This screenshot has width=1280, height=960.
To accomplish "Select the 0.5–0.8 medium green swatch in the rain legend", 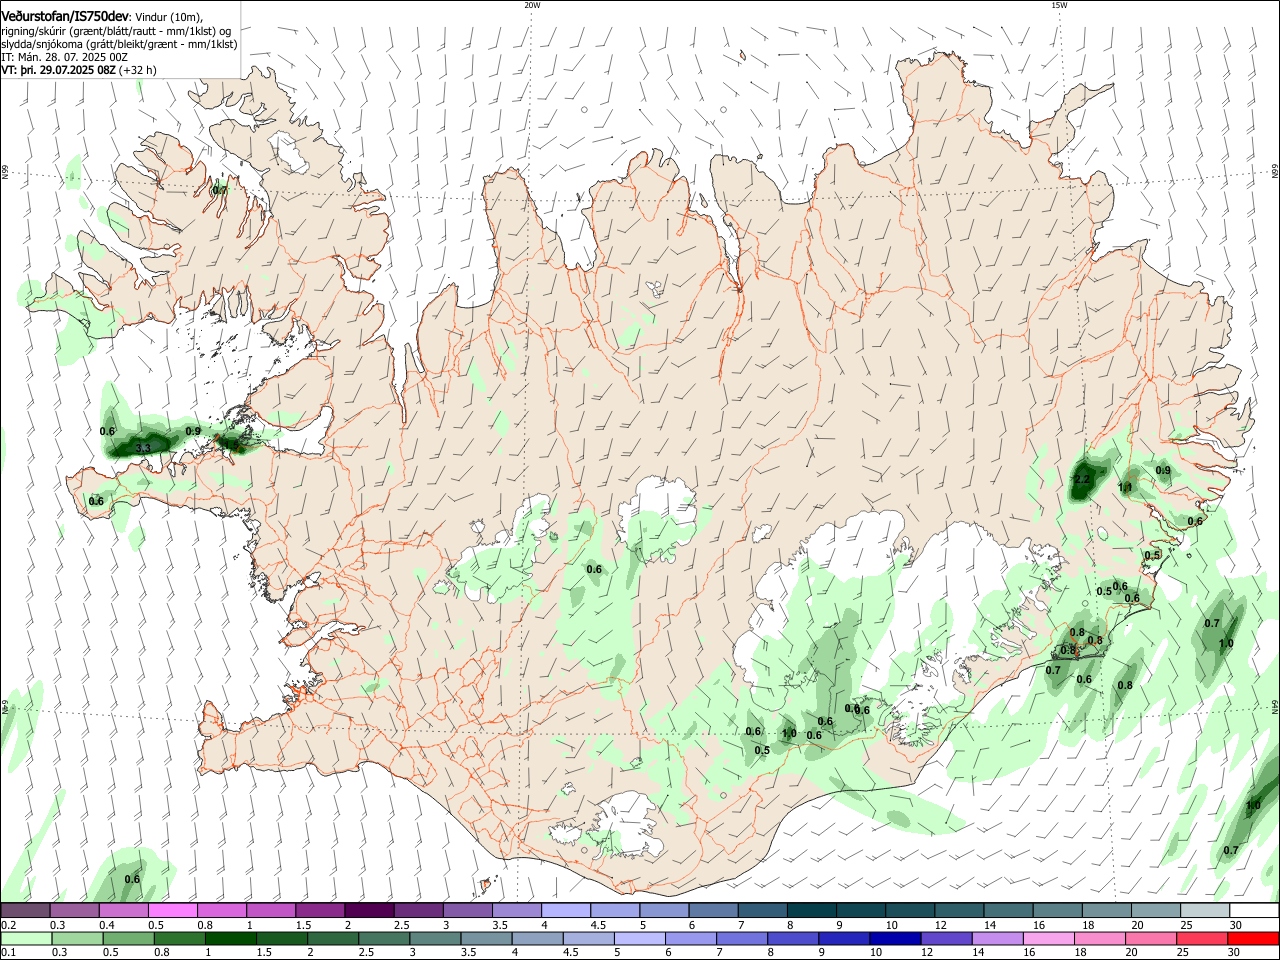I will tap(129, 938).
